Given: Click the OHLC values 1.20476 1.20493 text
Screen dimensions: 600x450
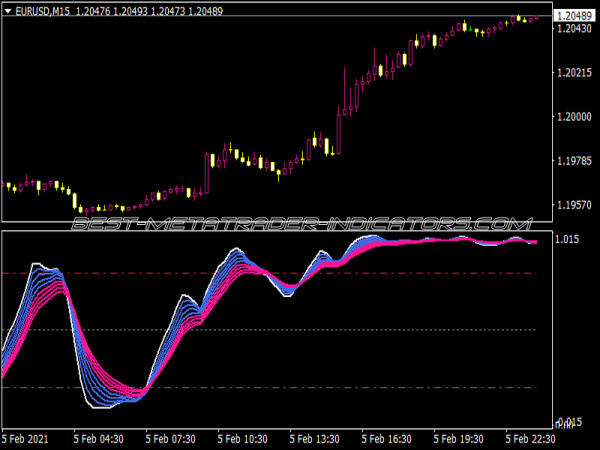Looking at the screenshot, I should (112, 11).
